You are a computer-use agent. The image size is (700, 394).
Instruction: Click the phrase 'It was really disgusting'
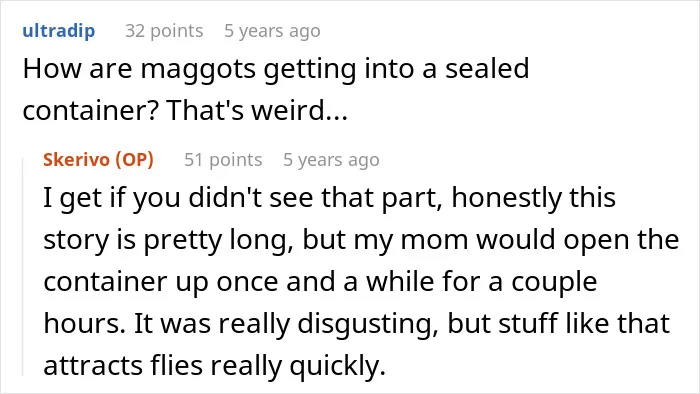click(286, 323)
